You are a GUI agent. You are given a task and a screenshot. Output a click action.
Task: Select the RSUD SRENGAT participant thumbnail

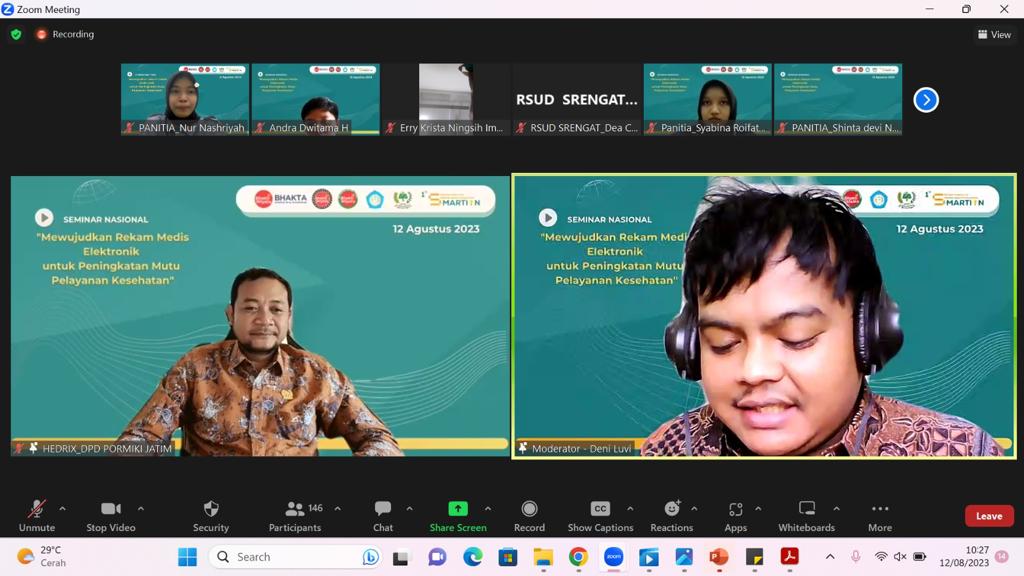[577, 99]
